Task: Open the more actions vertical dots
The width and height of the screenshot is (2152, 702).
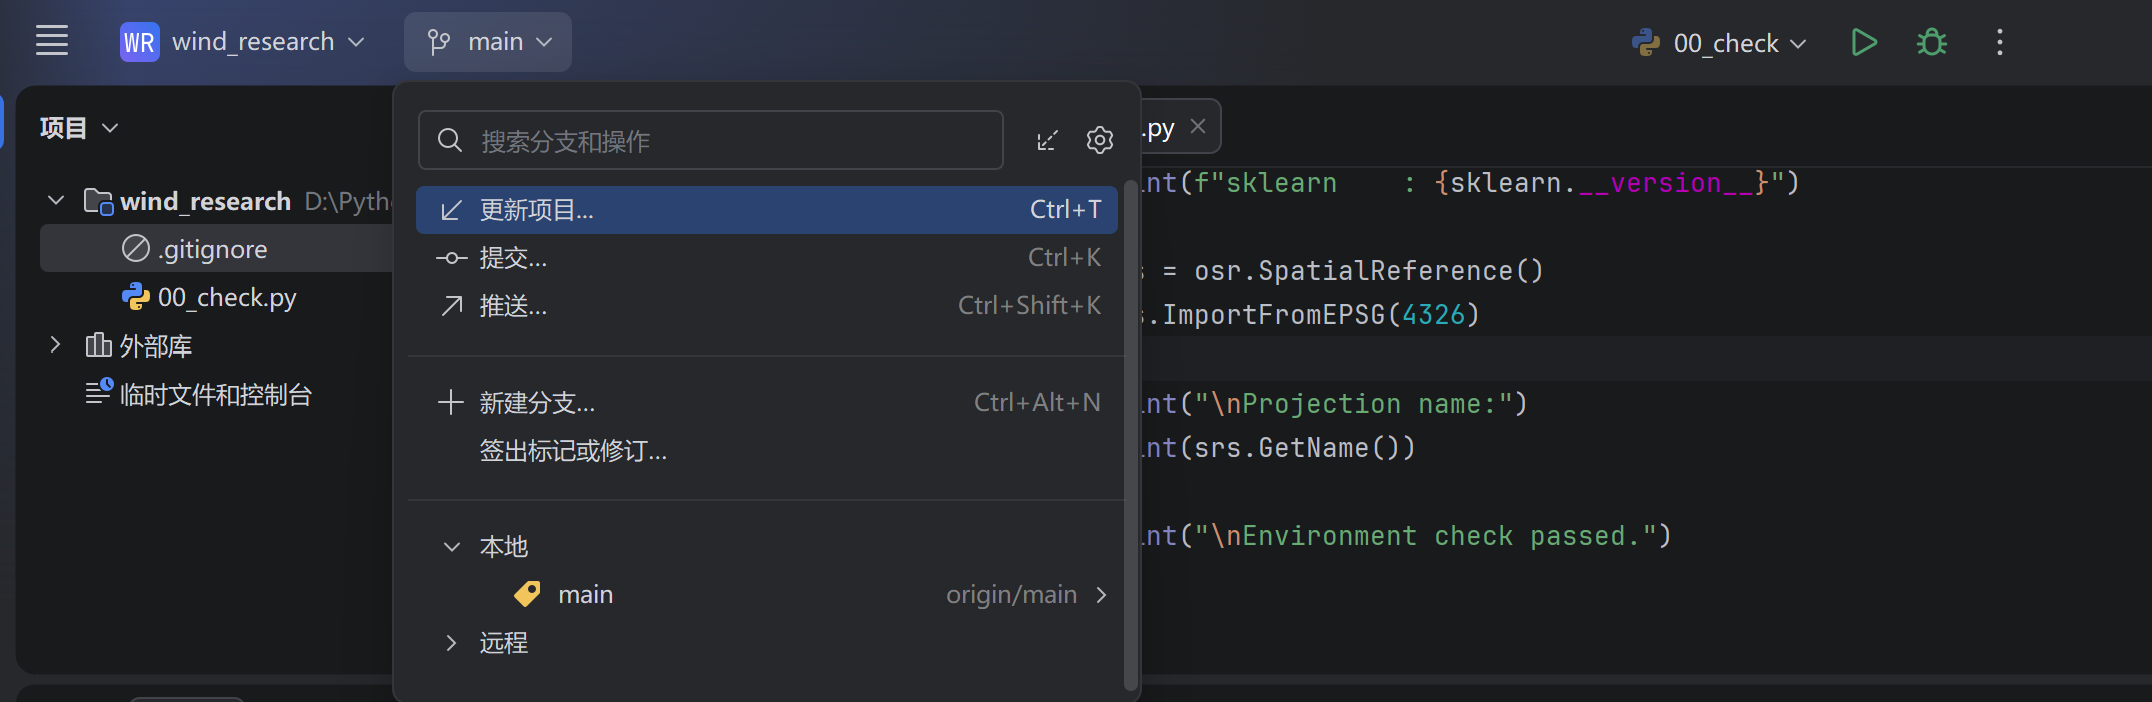Action: point(2000,42)
